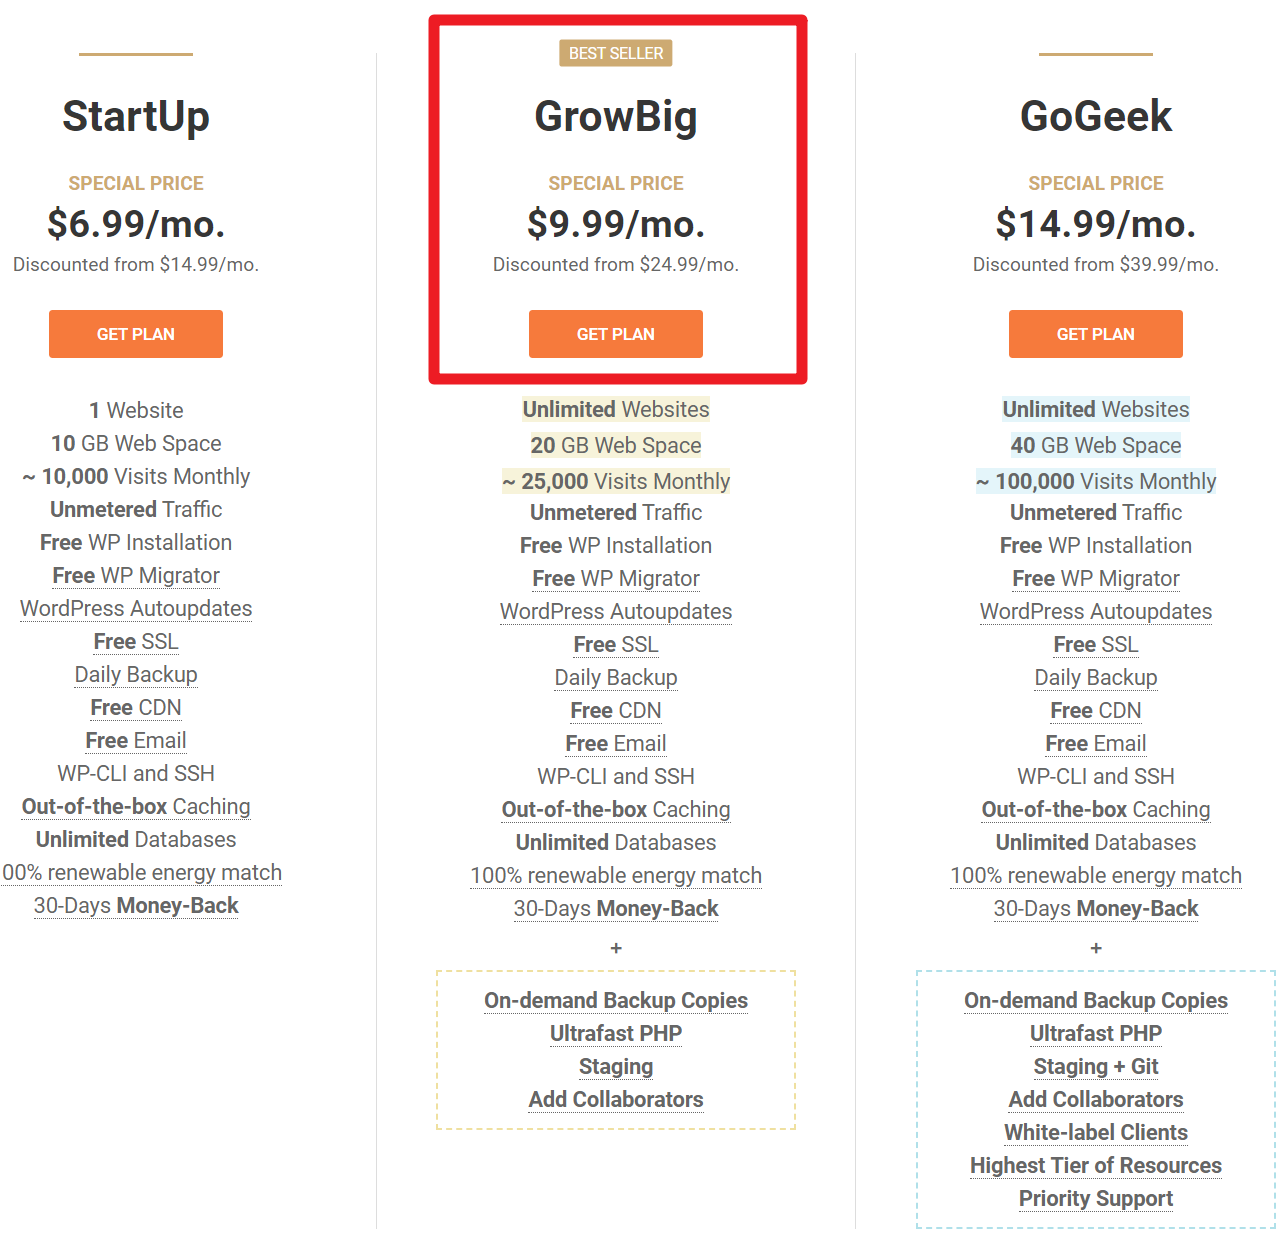This screenshot has height=1251, width=1281.
Task: Click 30-Days Money-Back in StartUp column
Action: [x=136, y=906]
